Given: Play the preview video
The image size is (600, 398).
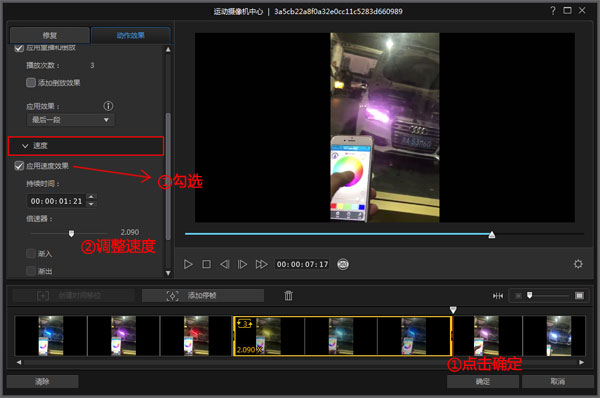Looking at the screenshot, I should [188, 264].
